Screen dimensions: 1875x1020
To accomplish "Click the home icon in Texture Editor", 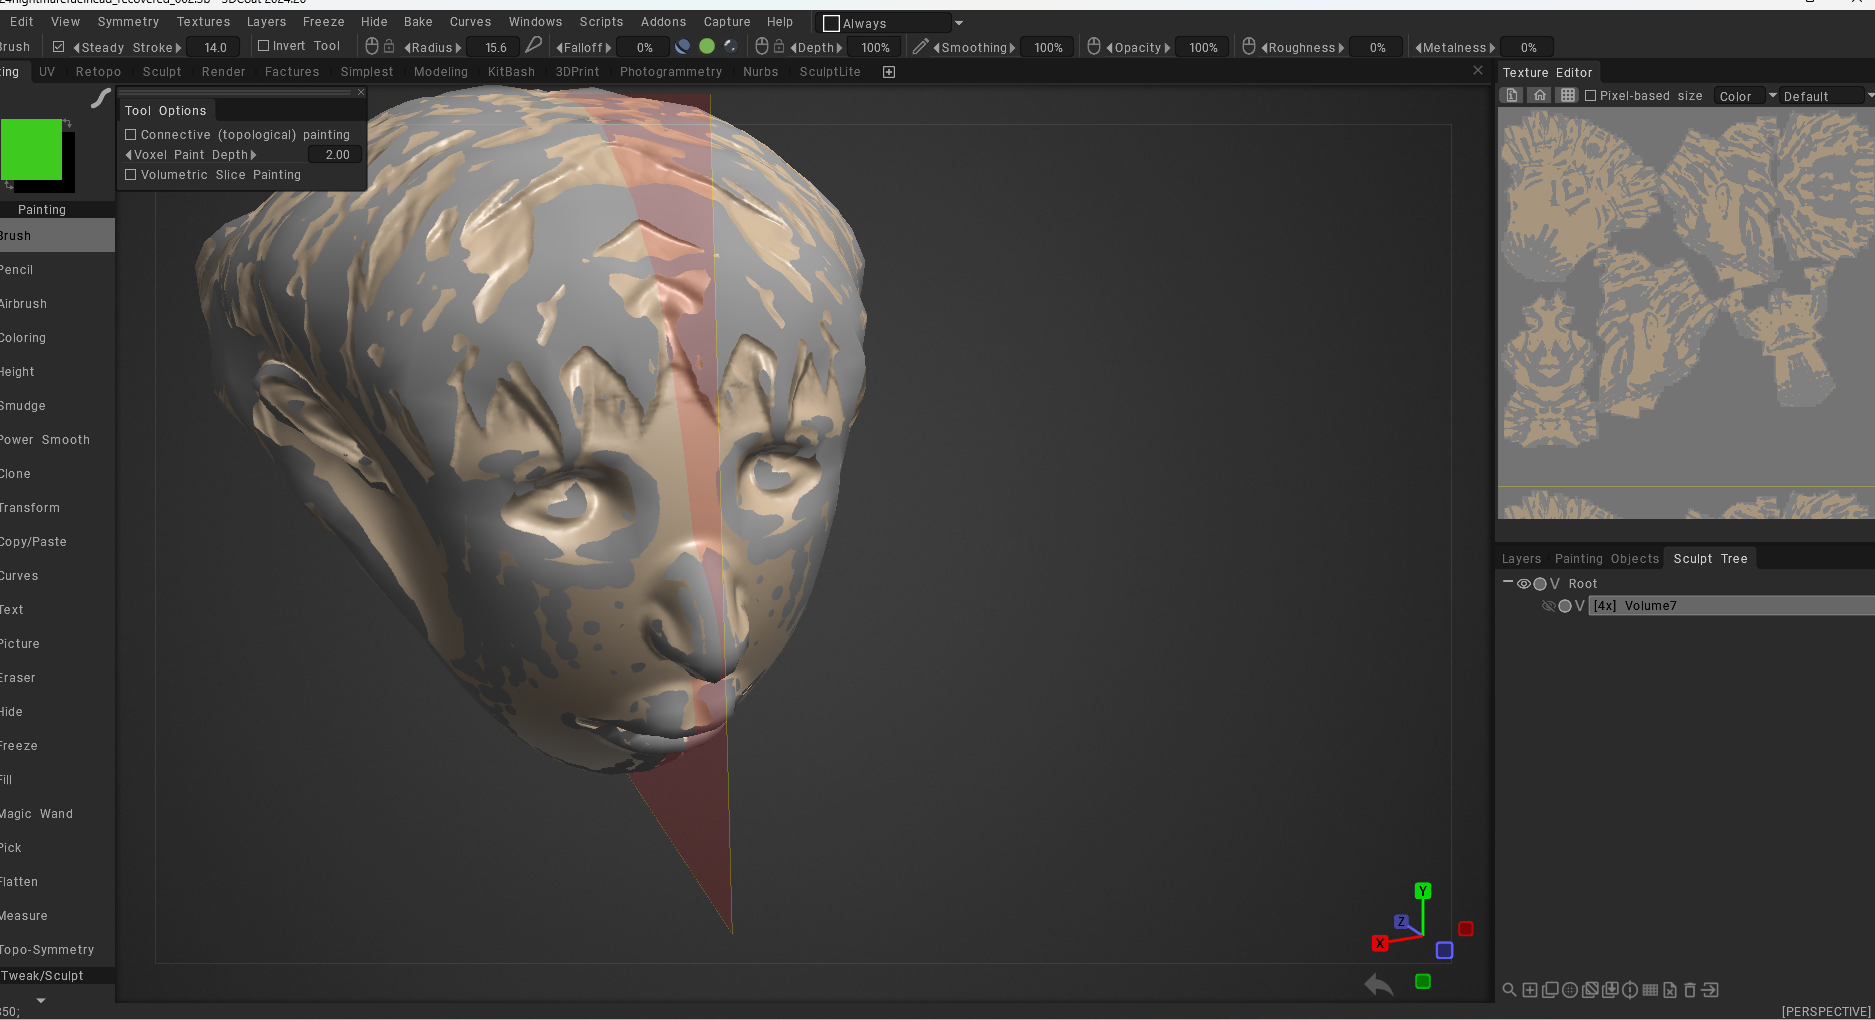I will click(x=1540, y=96).
